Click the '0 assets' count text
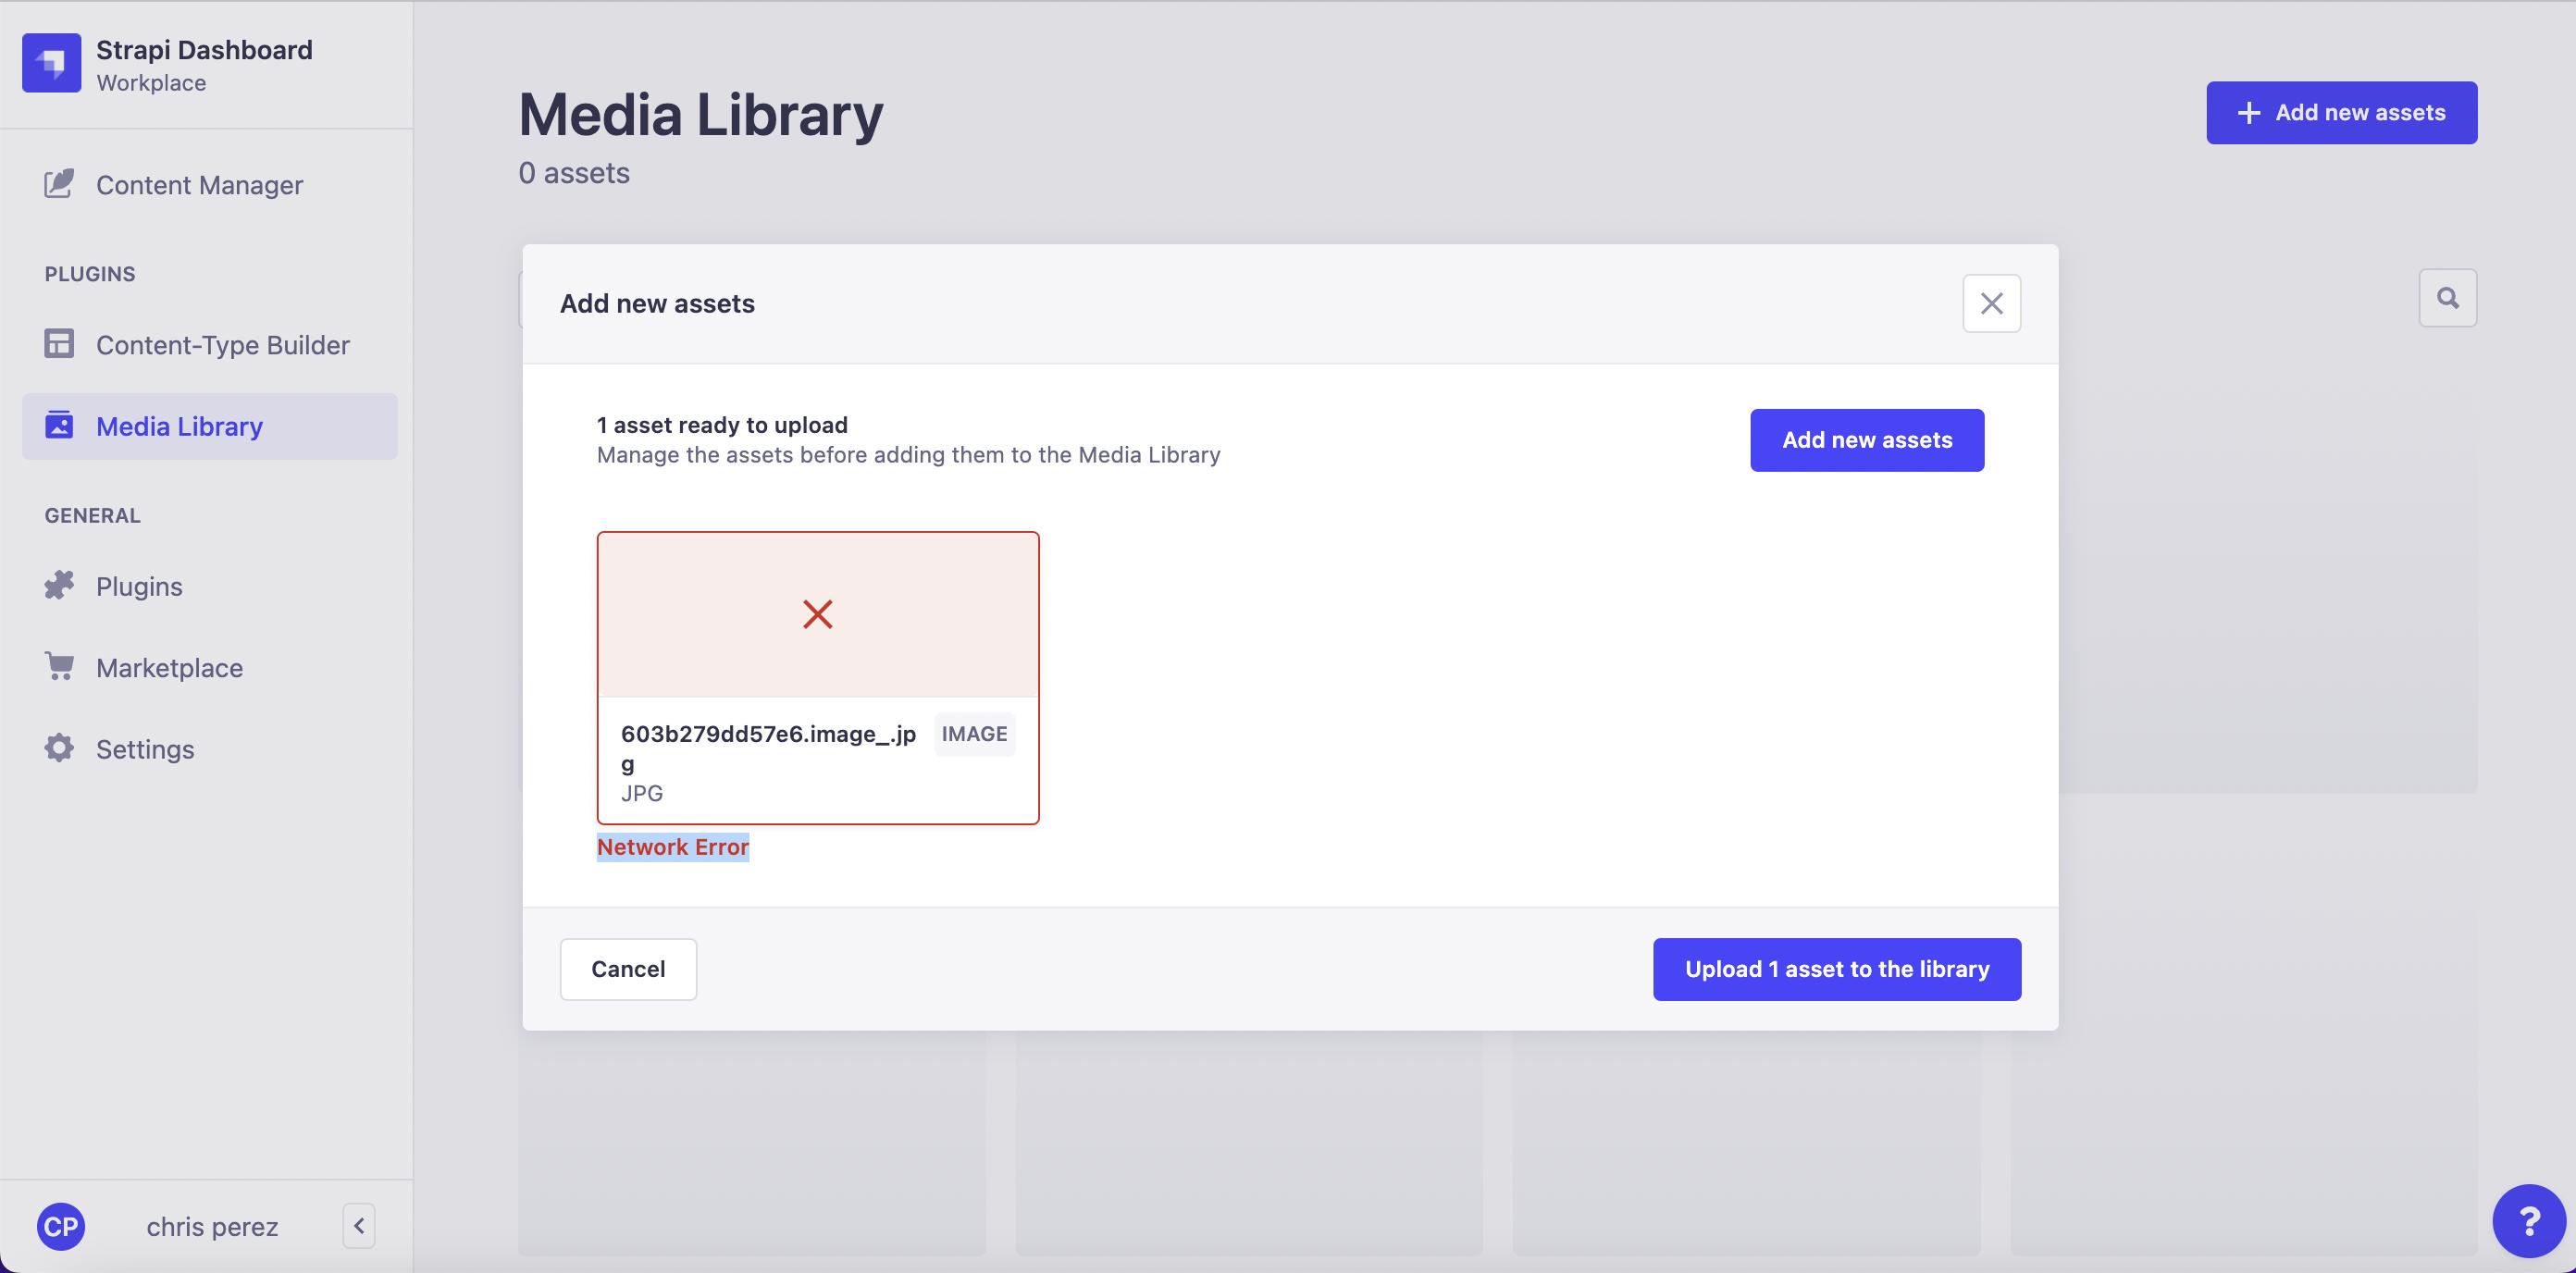2576x1273 pixels. point(574,173)
